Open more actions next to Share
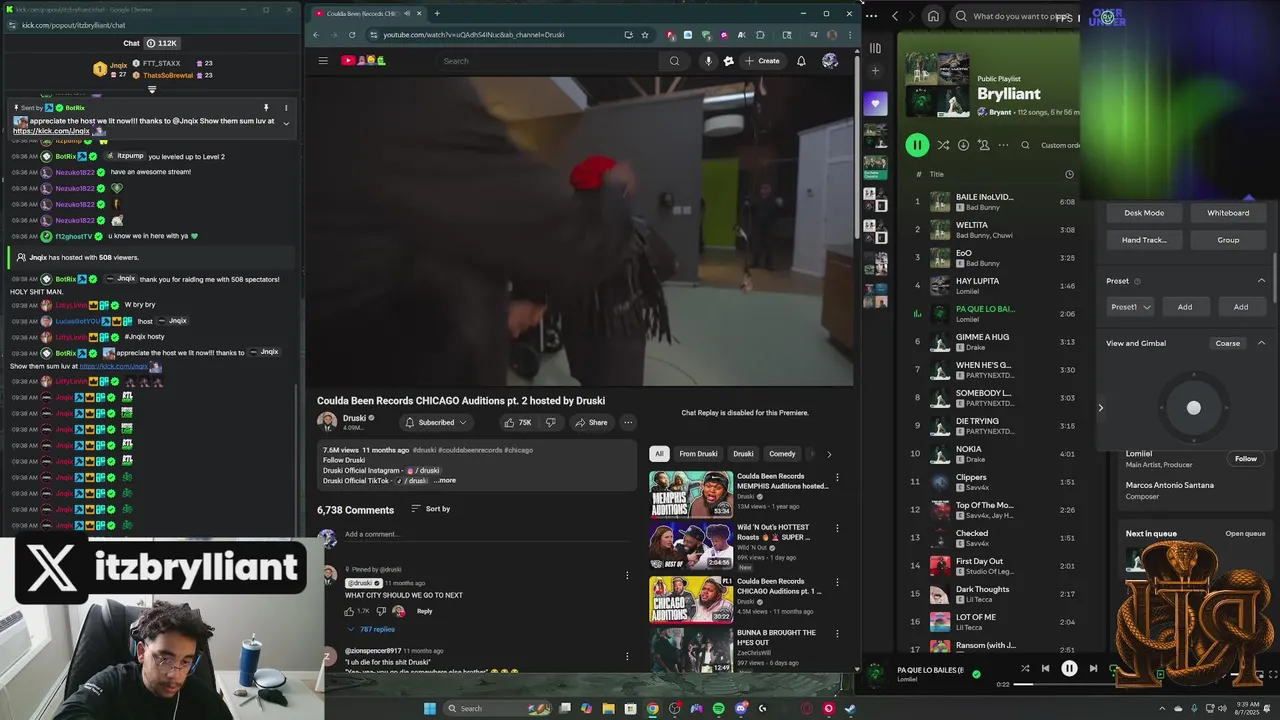Viewport: 1280px width, 720px height. pos(628,422)
